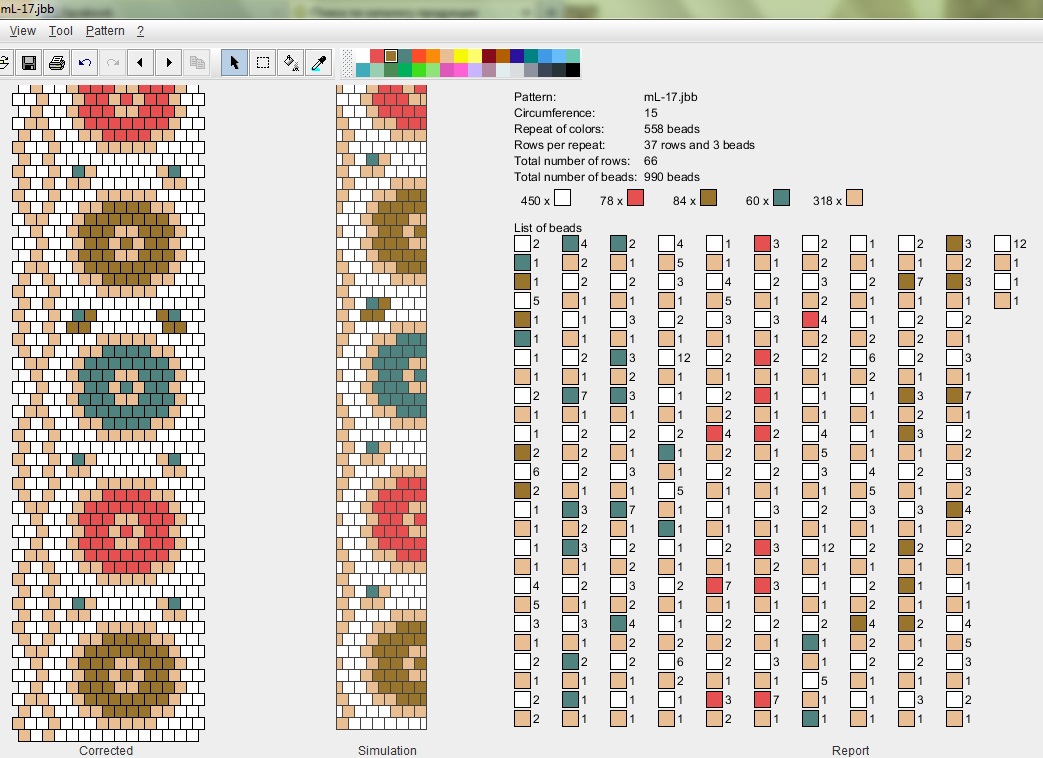Image resolution: width=1043 pixels, height=758 pixels.
Task: Pick the paint bucket fill tool
Action: coord(291,63)
